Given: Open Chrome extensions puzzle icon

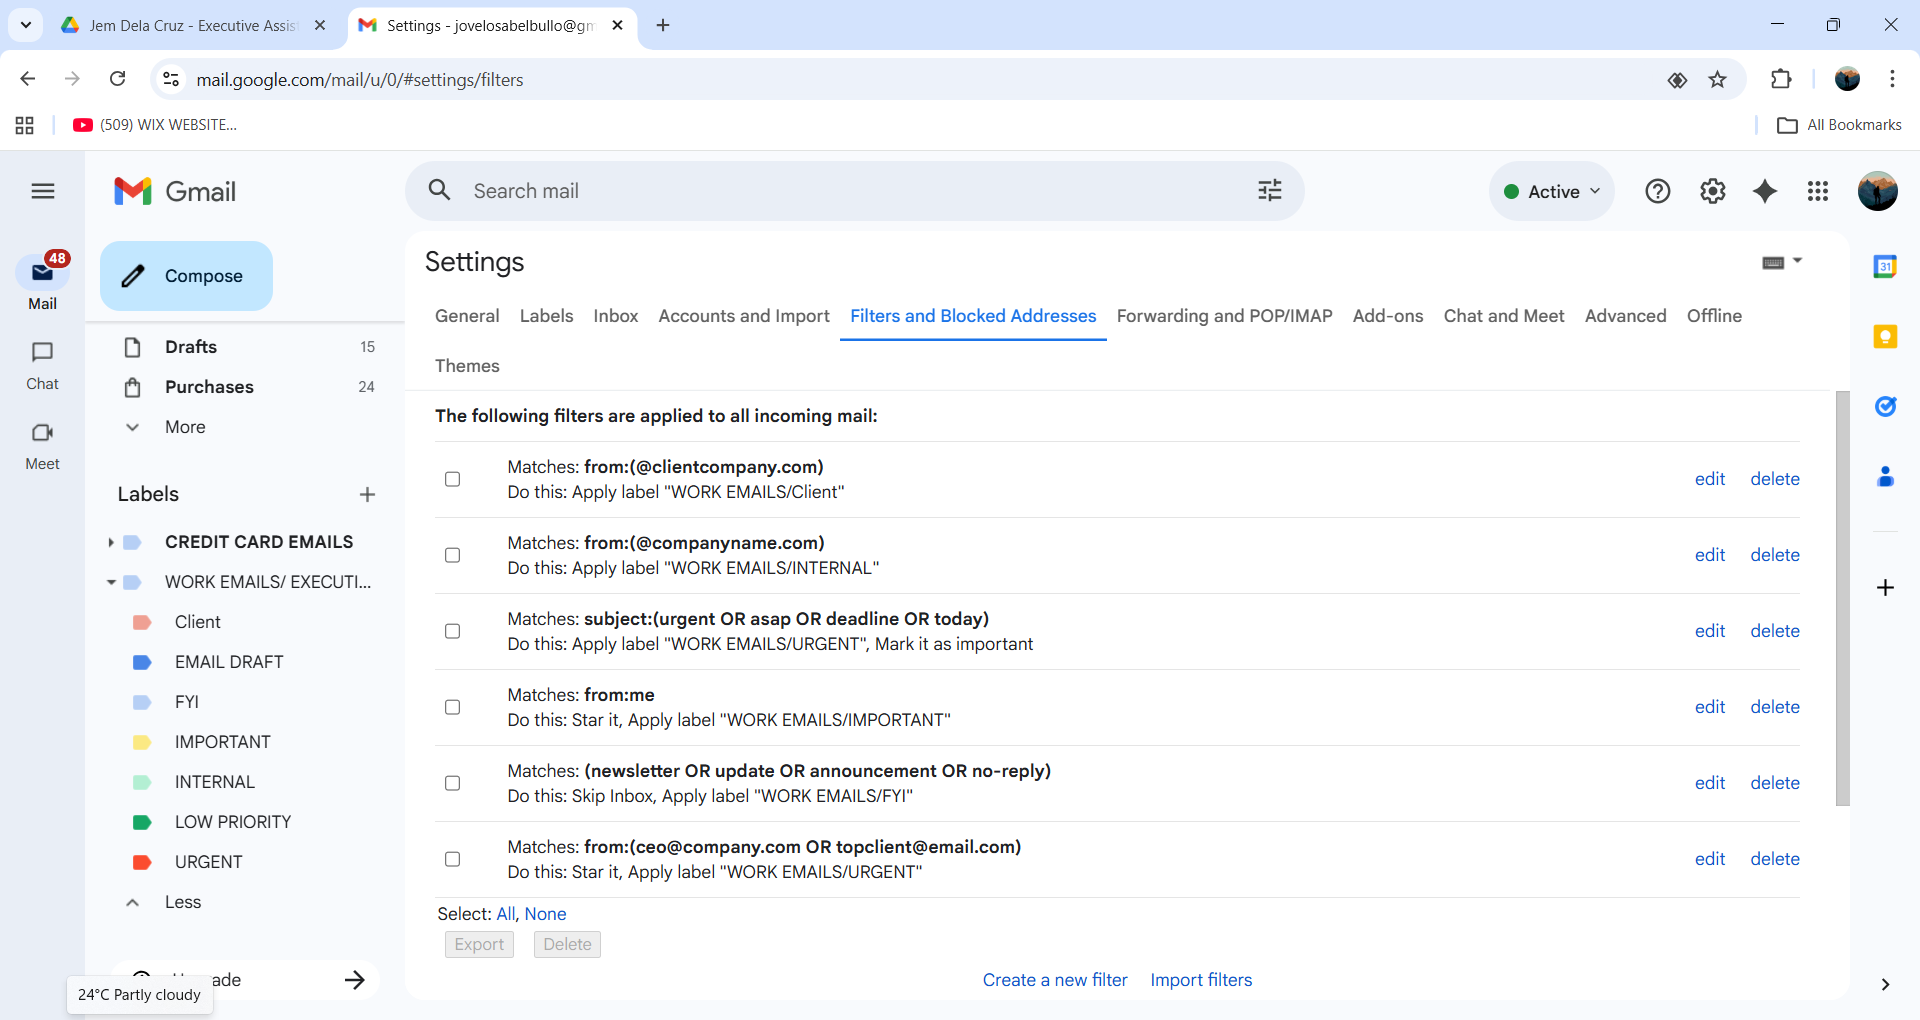Looking at the screenshot, I should pyautogui.click(x=1781, y=79).
